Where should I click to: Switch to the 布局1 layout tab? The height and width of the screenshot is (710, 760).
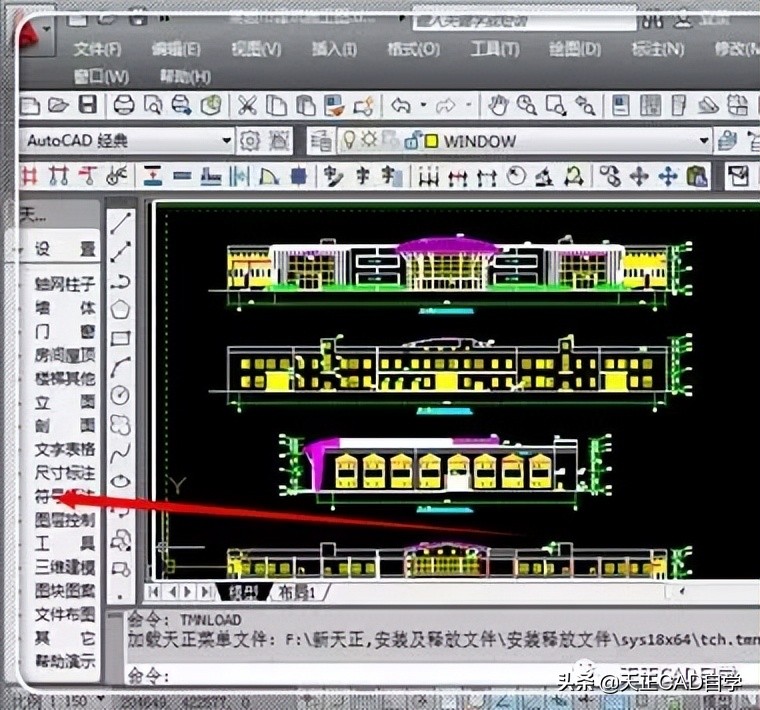point(297,593)
